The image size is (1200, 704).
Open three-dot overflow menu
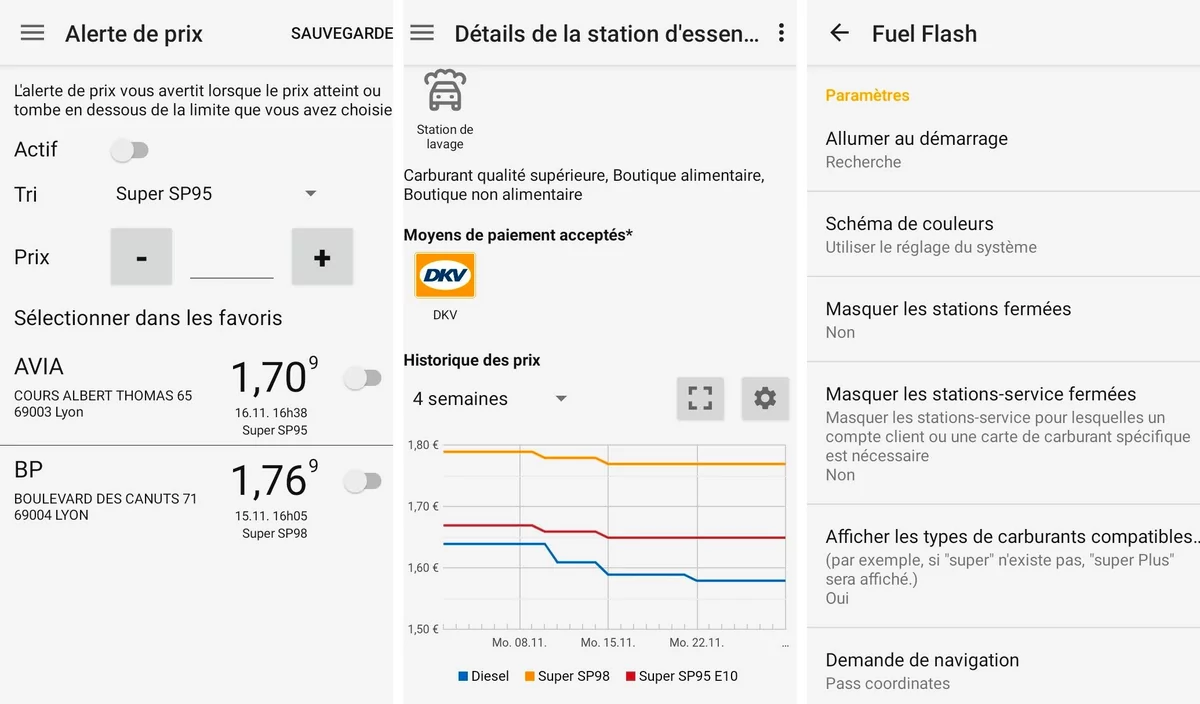[x=781, y=33]
